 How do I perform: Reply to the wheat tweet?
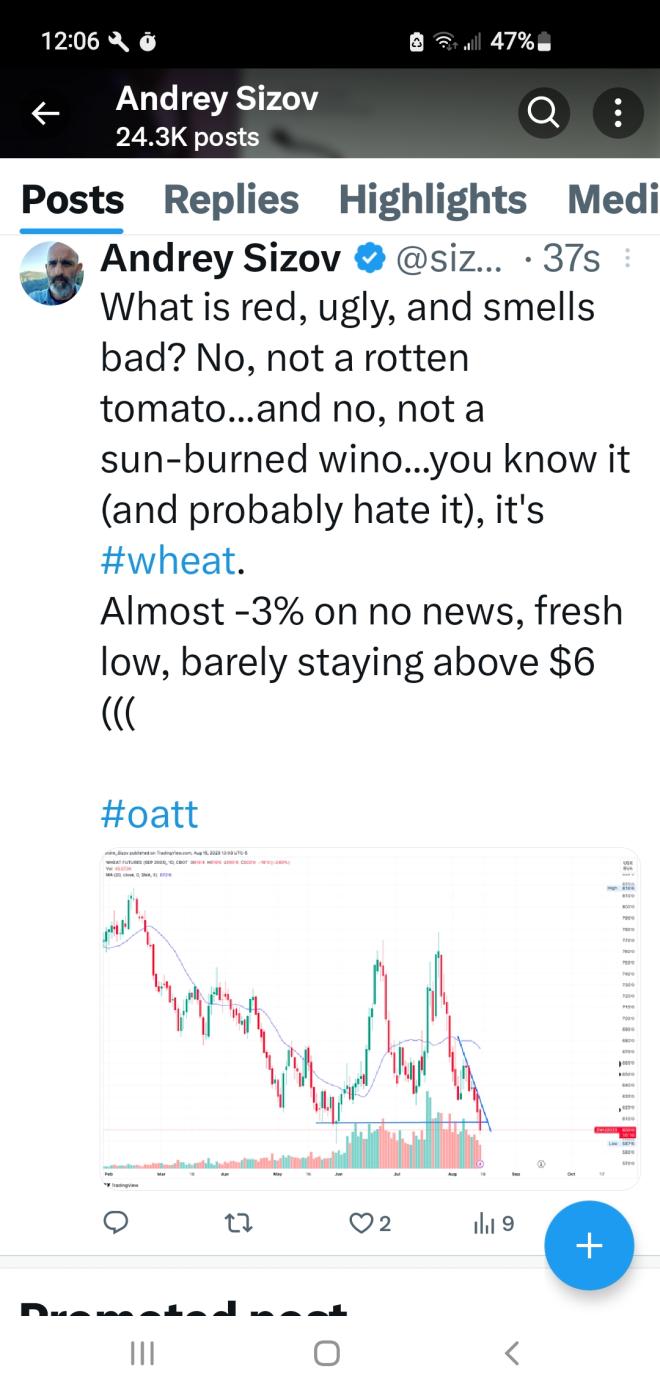pyautogui.click(x=117, y=1222)
